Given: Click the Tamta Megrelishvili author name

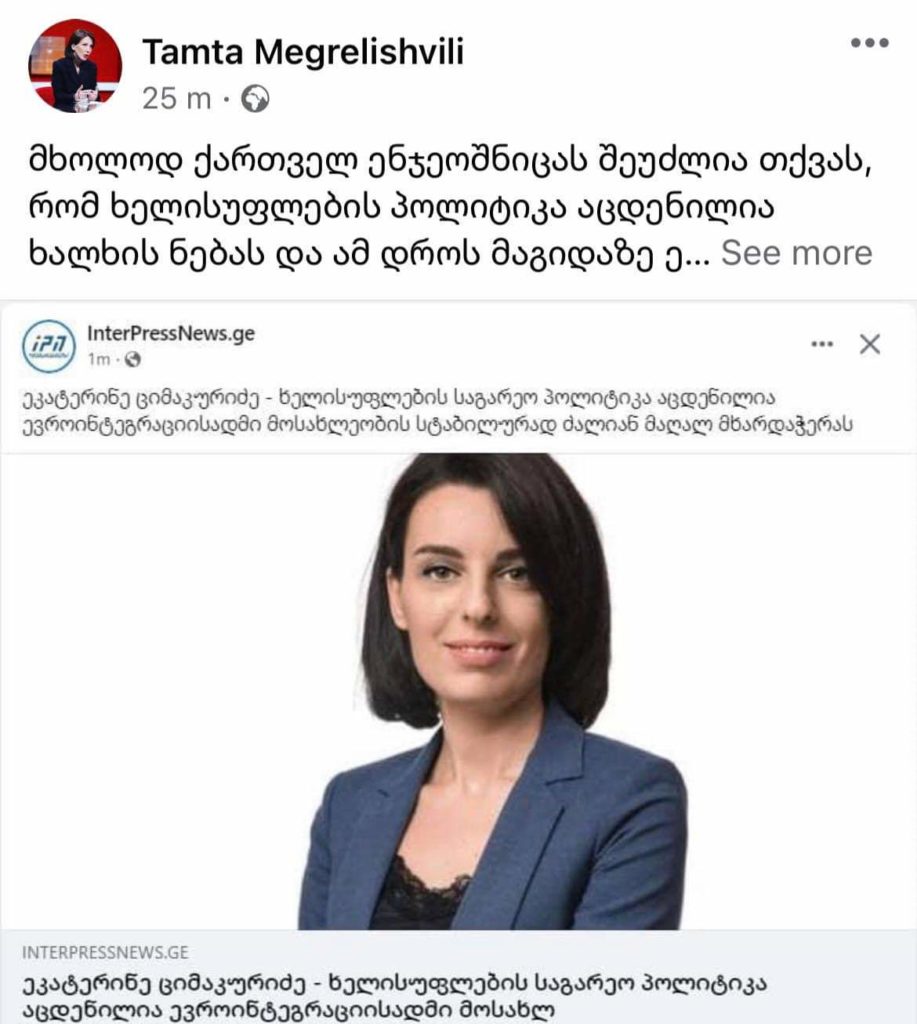Looking at the screenshot, I should [x=303, y=52].
